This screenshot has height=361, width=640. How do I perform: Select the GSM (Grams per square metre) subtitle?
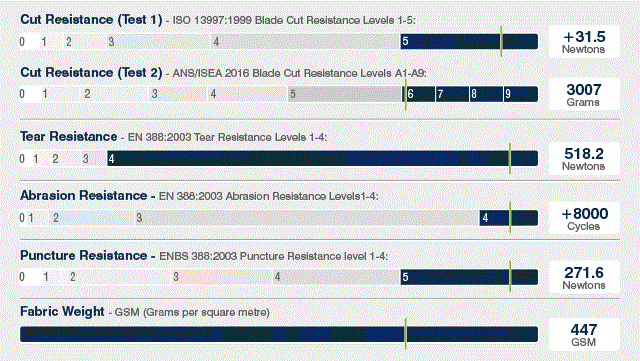click(x=192, y=313)
